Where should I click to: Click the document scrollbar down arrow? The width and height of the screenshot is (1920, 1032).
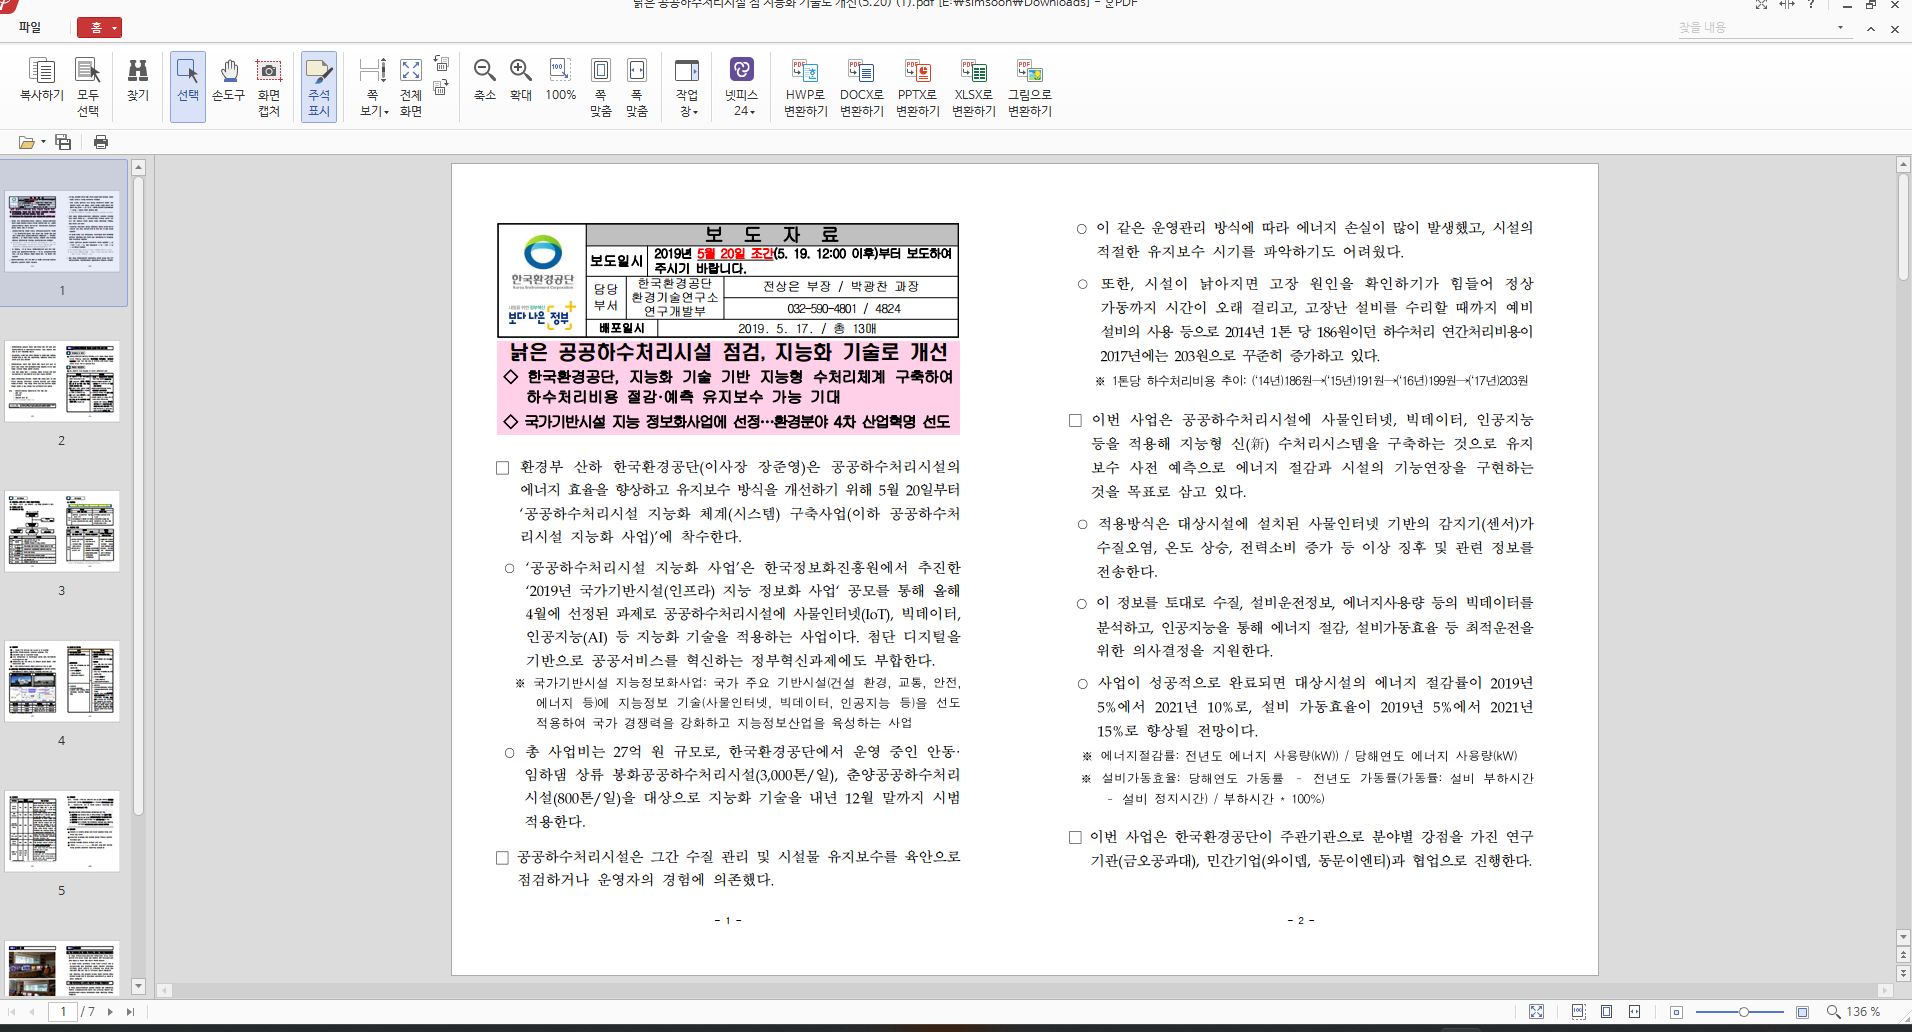[1903, 937]
